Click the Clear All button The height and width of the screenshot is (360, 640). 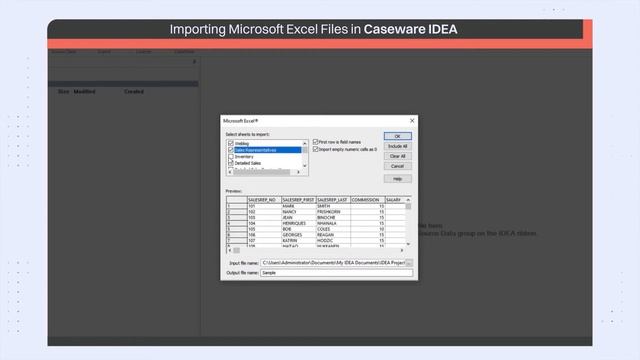point(398,156)
